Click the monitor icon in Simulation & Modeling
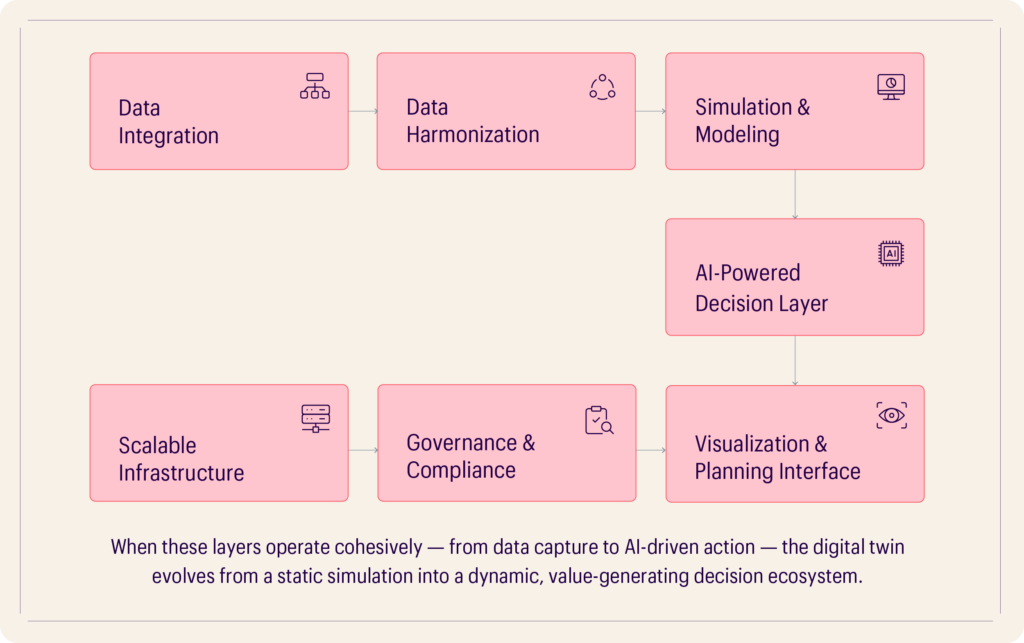 891,87
